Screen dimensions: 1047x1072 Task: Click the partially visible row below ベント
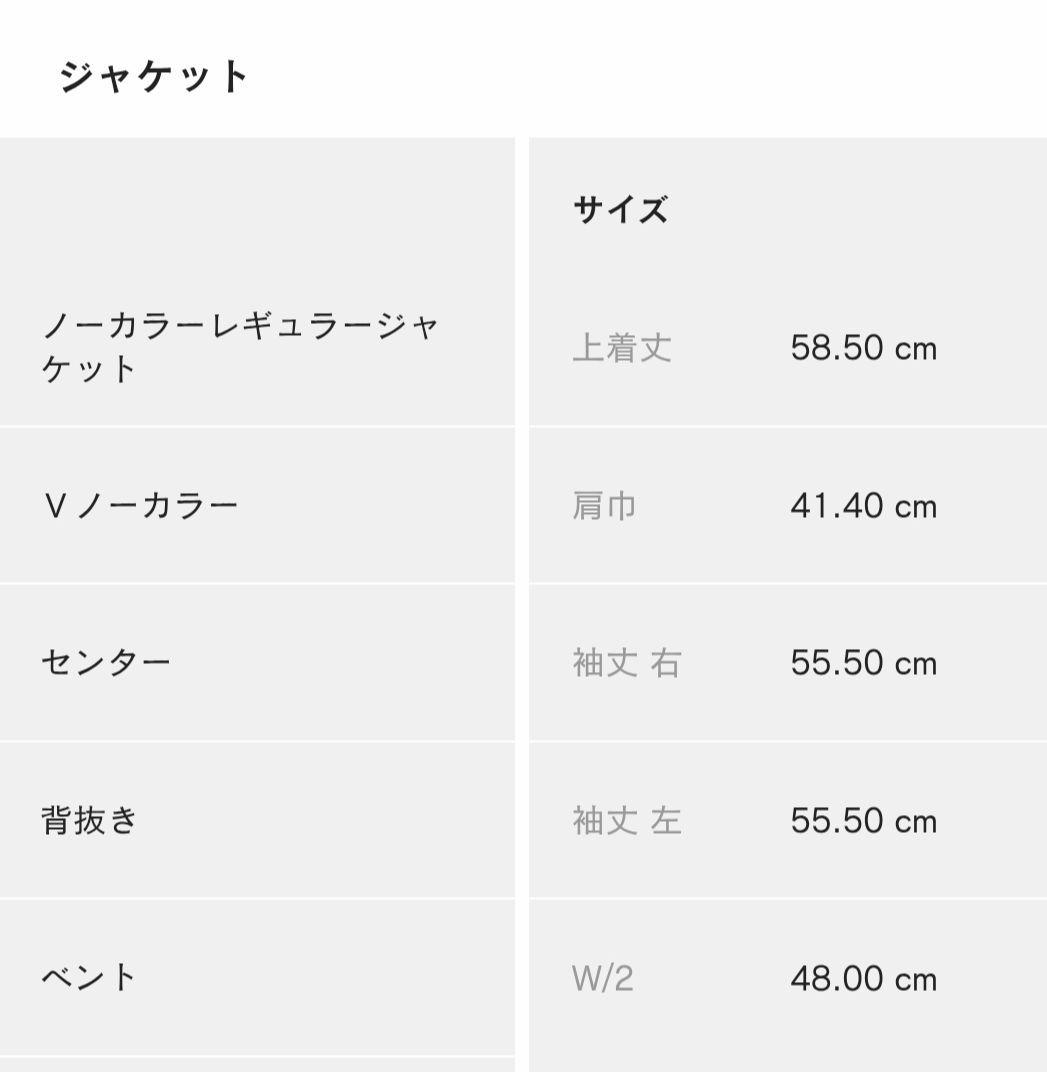point(257,1065)
